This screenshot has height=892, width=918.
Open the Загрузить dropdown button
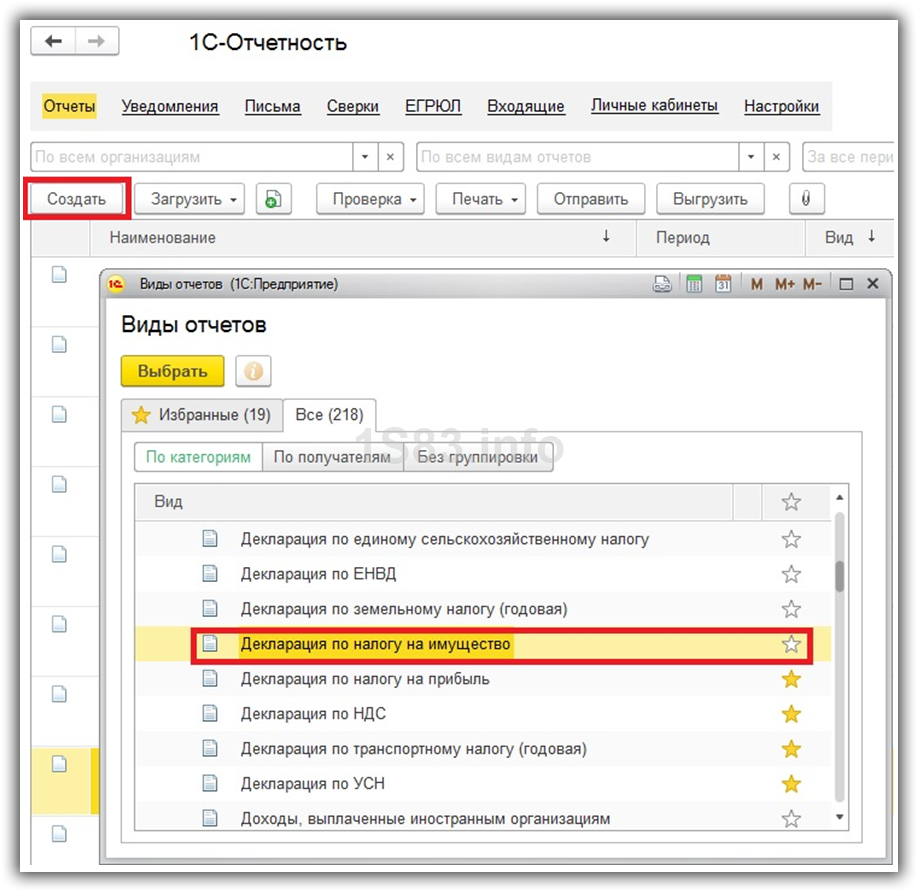click(190, 199)
